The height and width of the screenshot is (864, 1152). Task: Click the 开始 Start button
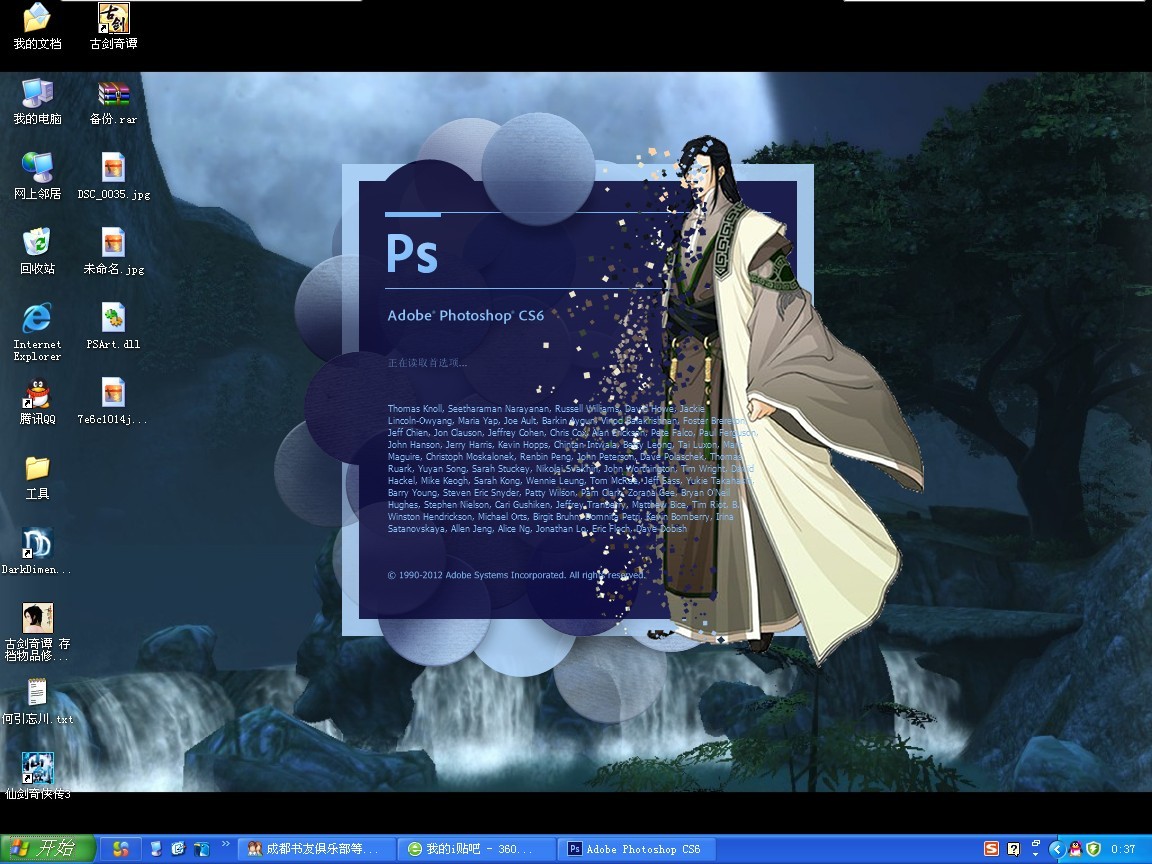[48, 849]
